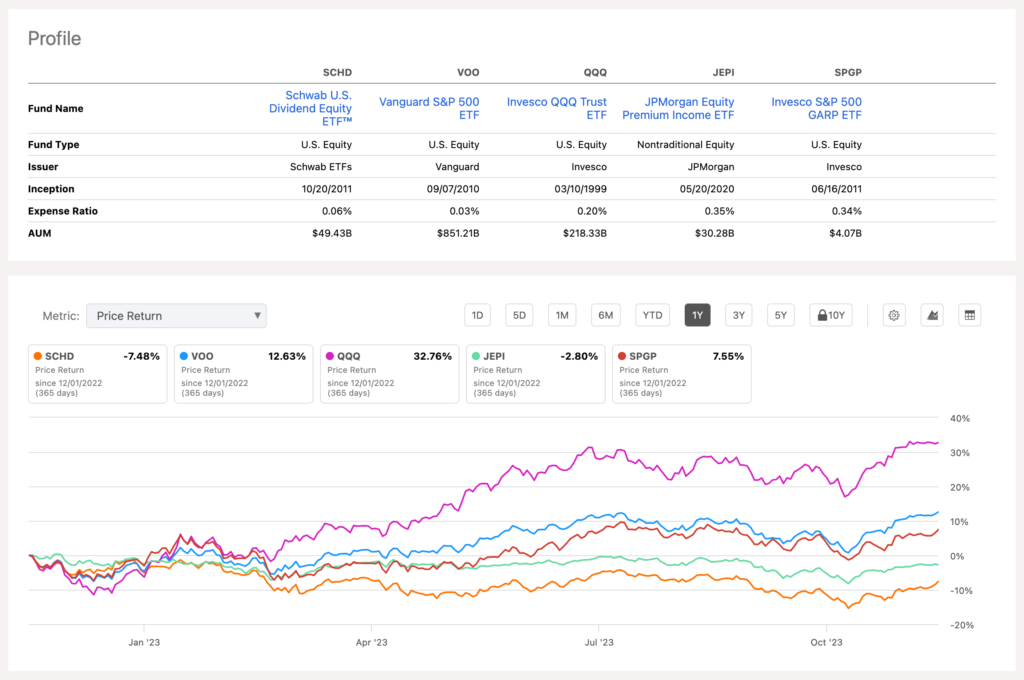Click the orange SCHD color dot

coord(38,356)
